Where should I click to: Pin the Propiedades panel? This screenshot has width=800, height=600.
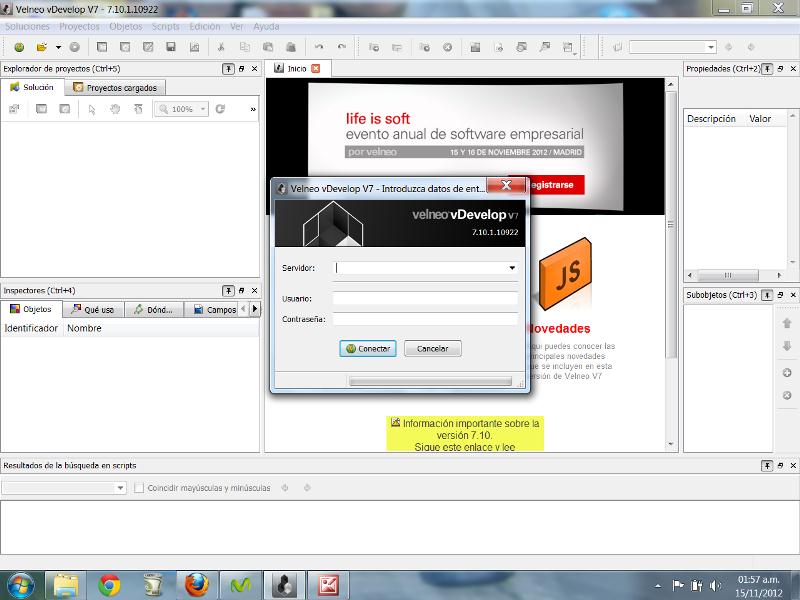(x=767, y=69)
